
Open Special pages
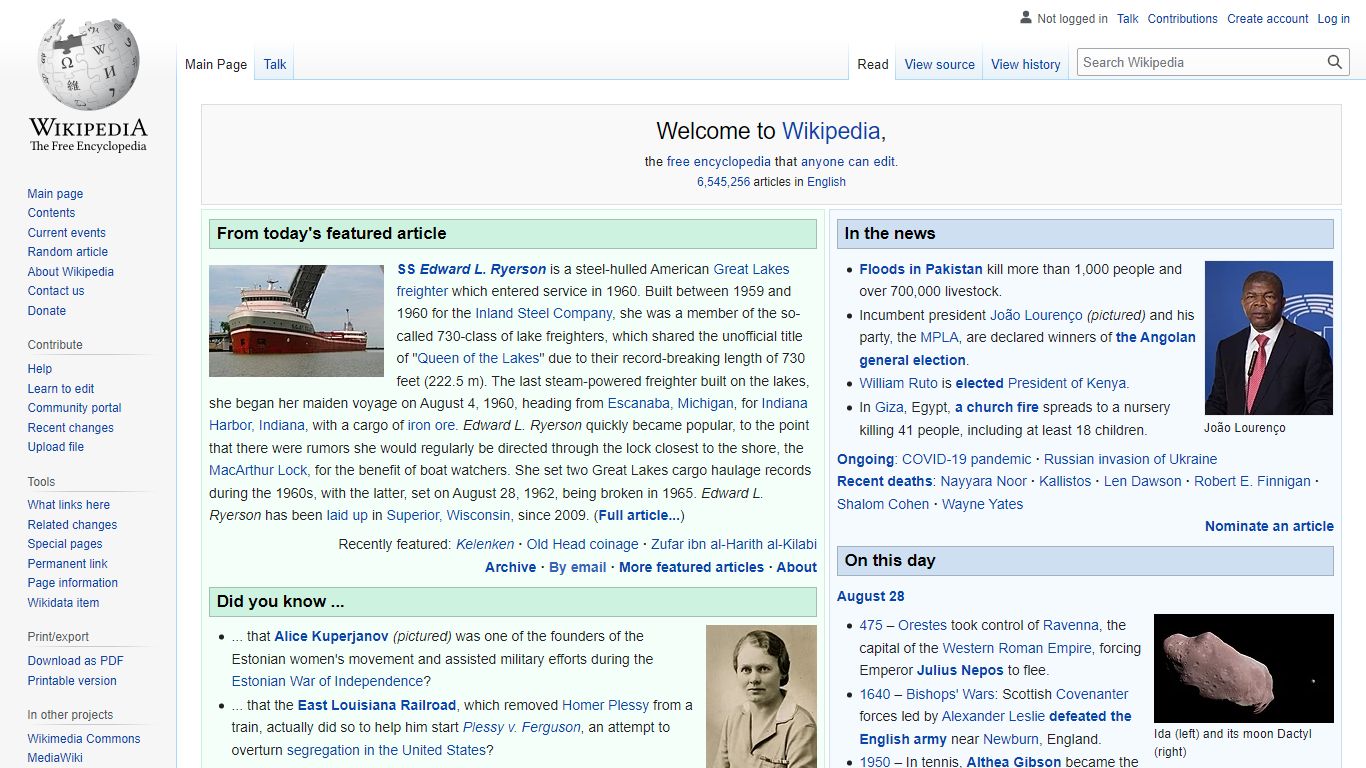pyautogui.click(x=65, y=544)
